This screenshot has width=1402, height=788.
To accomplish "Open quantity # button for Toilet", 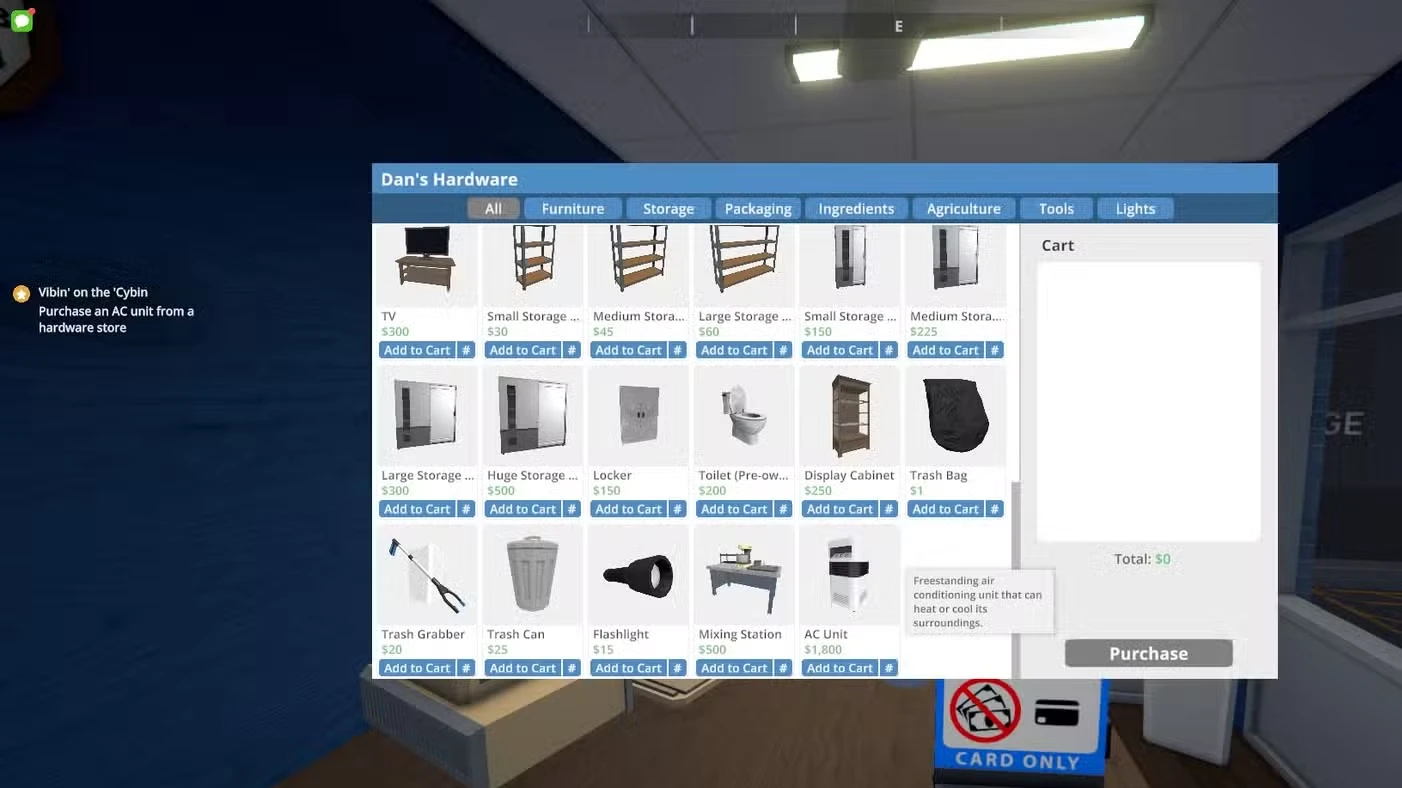I will [783, 509].
